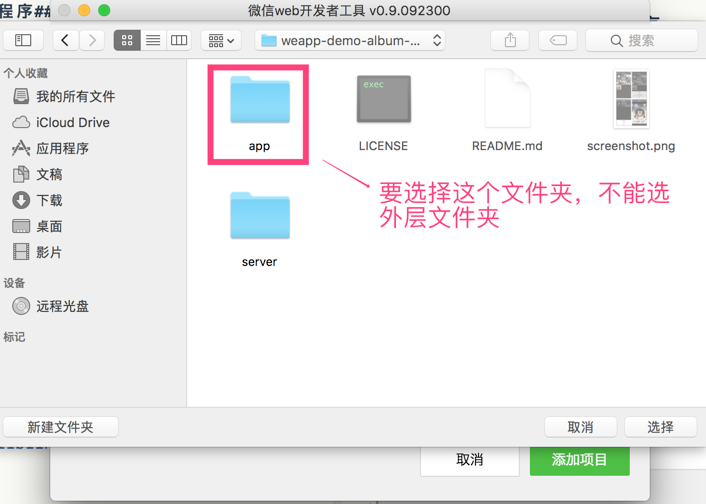
Task: Click the green zoom window button
Action: pos(104,10)
